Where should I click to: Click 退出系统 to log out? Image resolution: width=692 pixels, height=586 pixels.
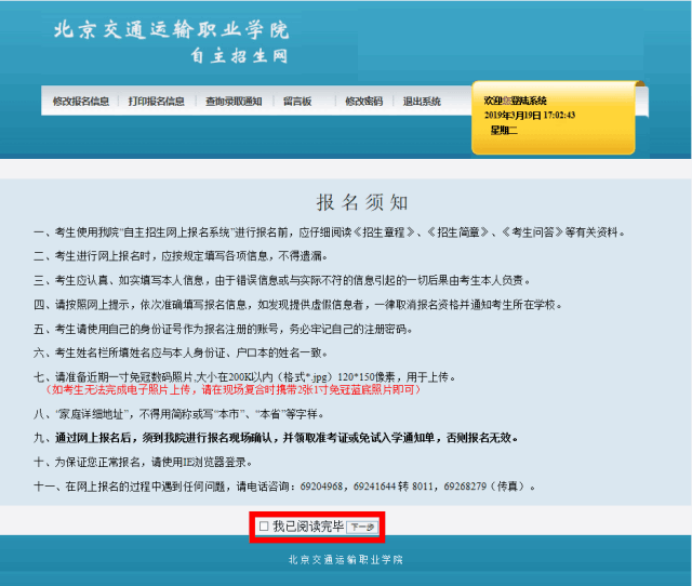(422, 101)
